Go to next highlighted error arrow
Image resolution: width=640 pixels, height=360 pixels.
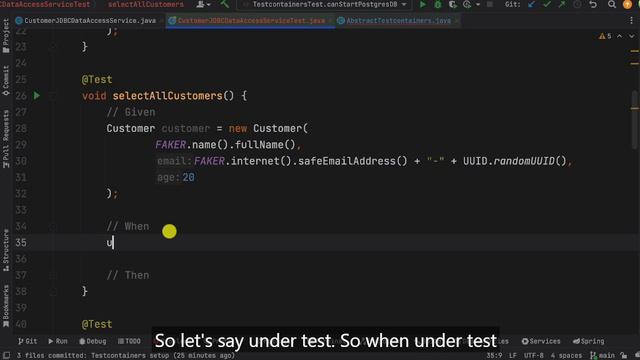[631, 36]
